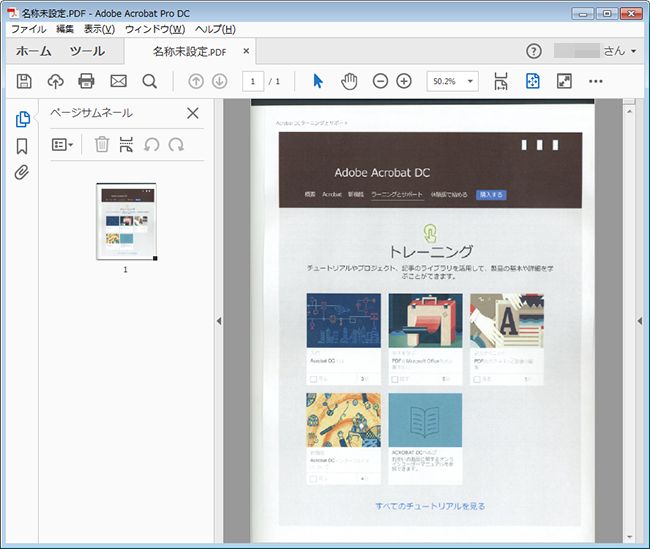Image resolution: width=650 pixels, height=549 pixels.
Task: Rotate page clockwise
Action: coord(176,145)
